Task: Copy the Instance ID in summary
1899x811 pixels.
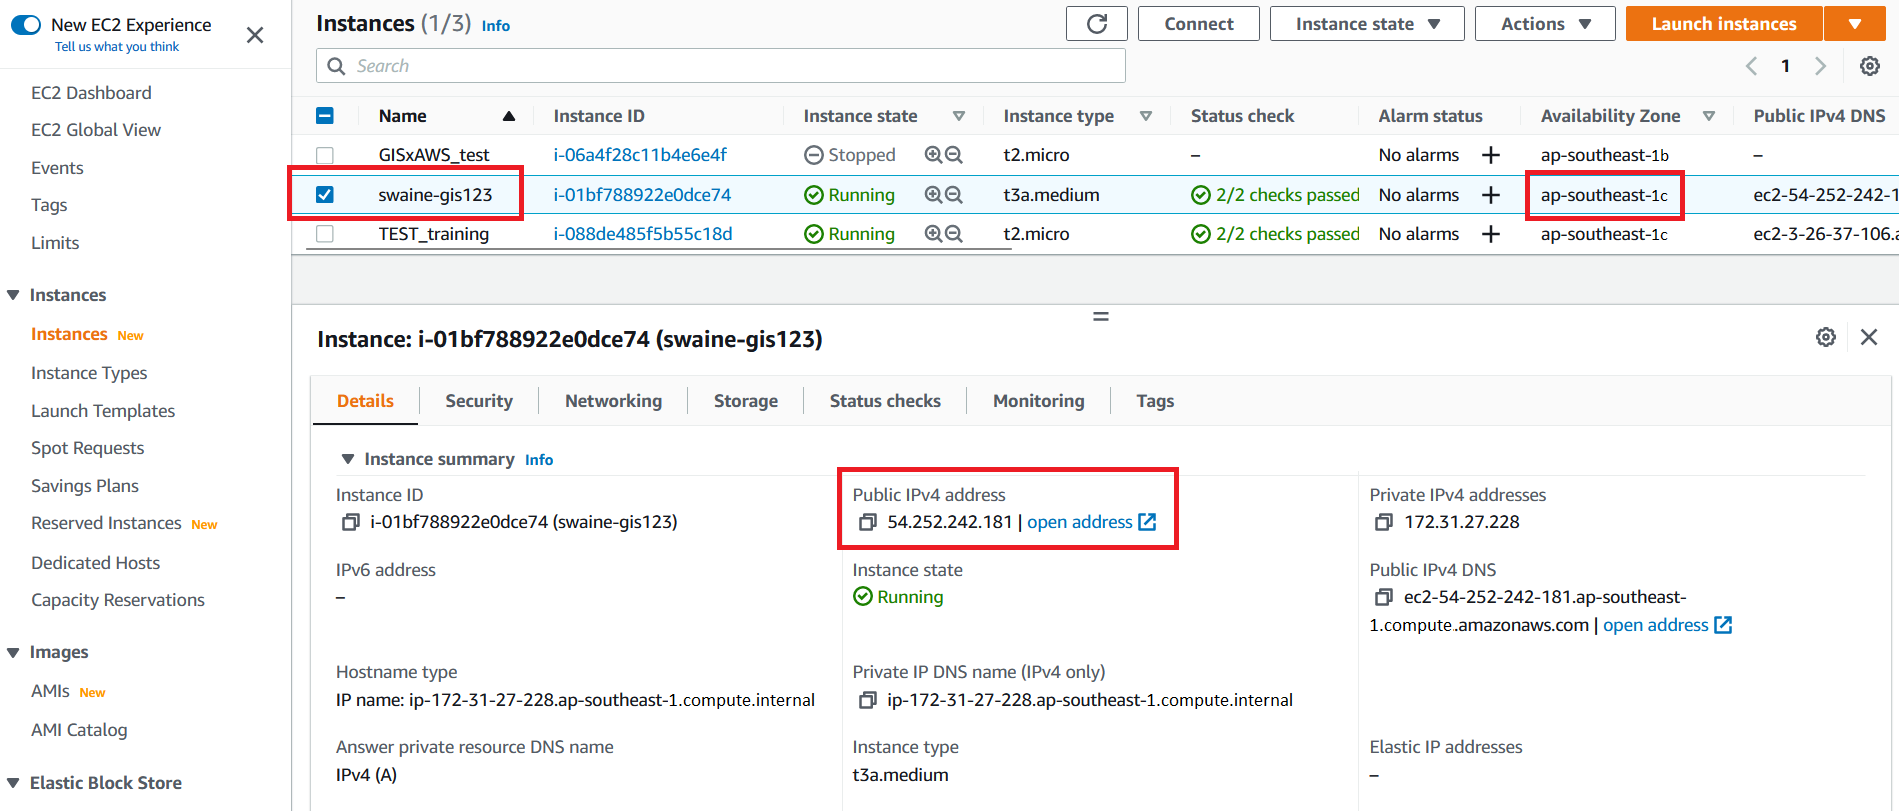Action: click(x=351, y=522)
